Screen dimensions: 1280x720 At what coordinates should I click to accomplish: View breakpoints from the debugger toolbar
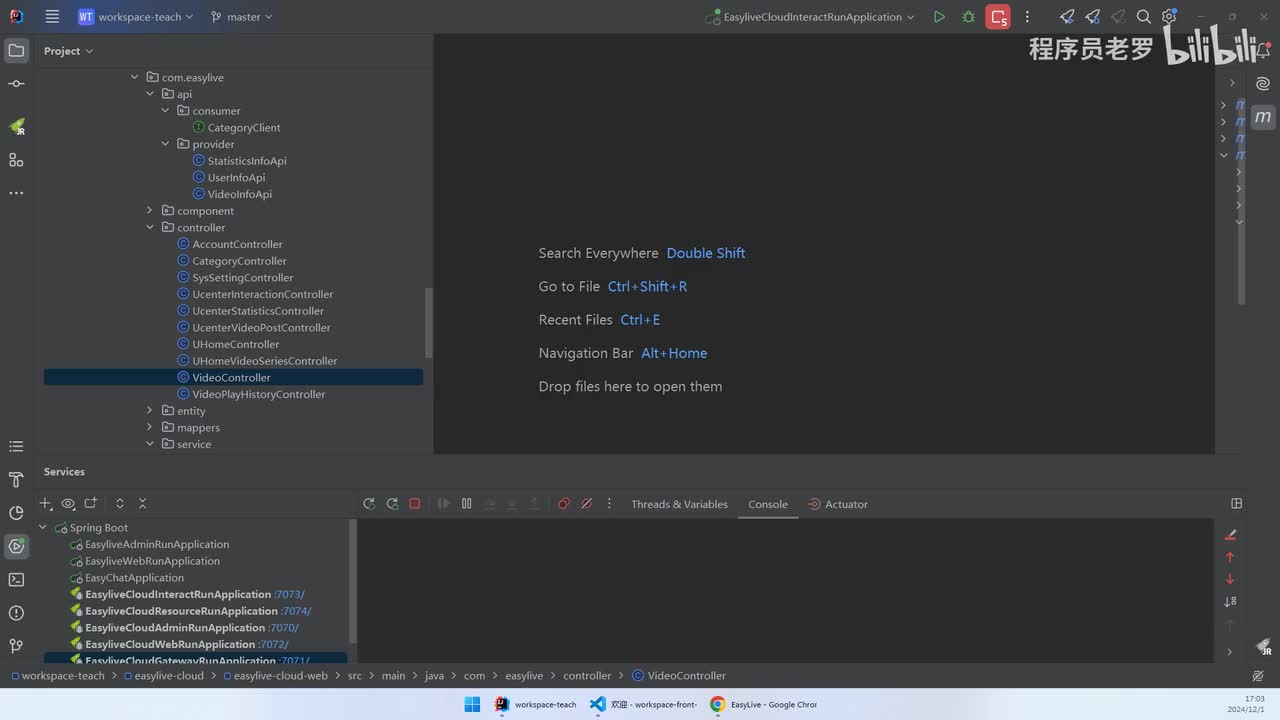(564, 504)
